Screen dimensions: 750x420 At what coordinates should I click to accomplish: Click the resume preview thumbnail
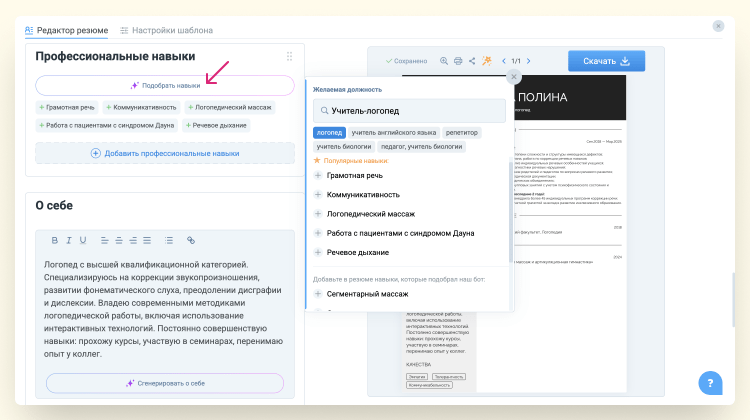[514, 233]
